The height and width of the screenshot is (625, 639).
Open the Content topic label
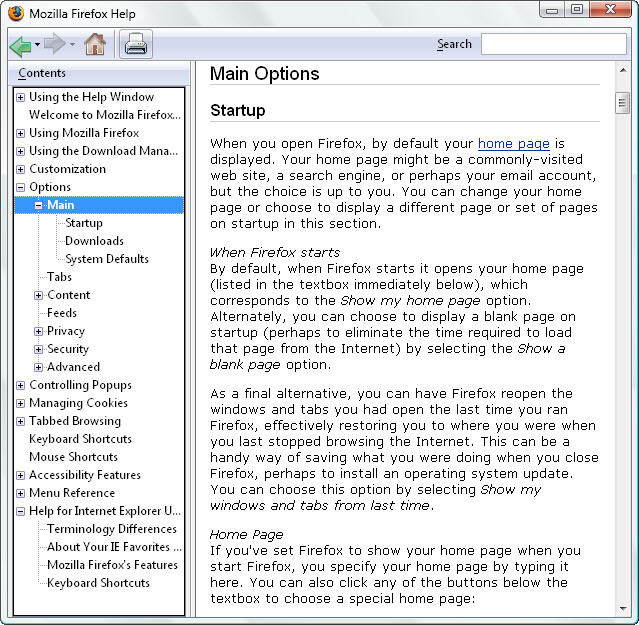coord(68,295)
